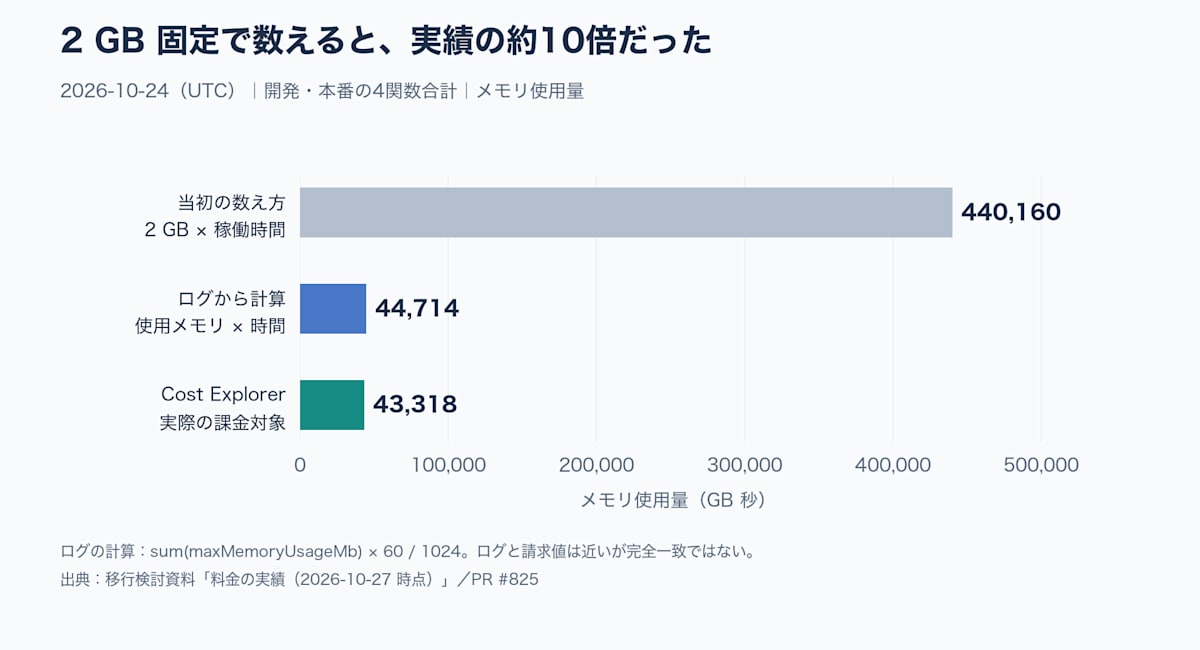Click the x-axis tick label 400,000

pos(893,465)
